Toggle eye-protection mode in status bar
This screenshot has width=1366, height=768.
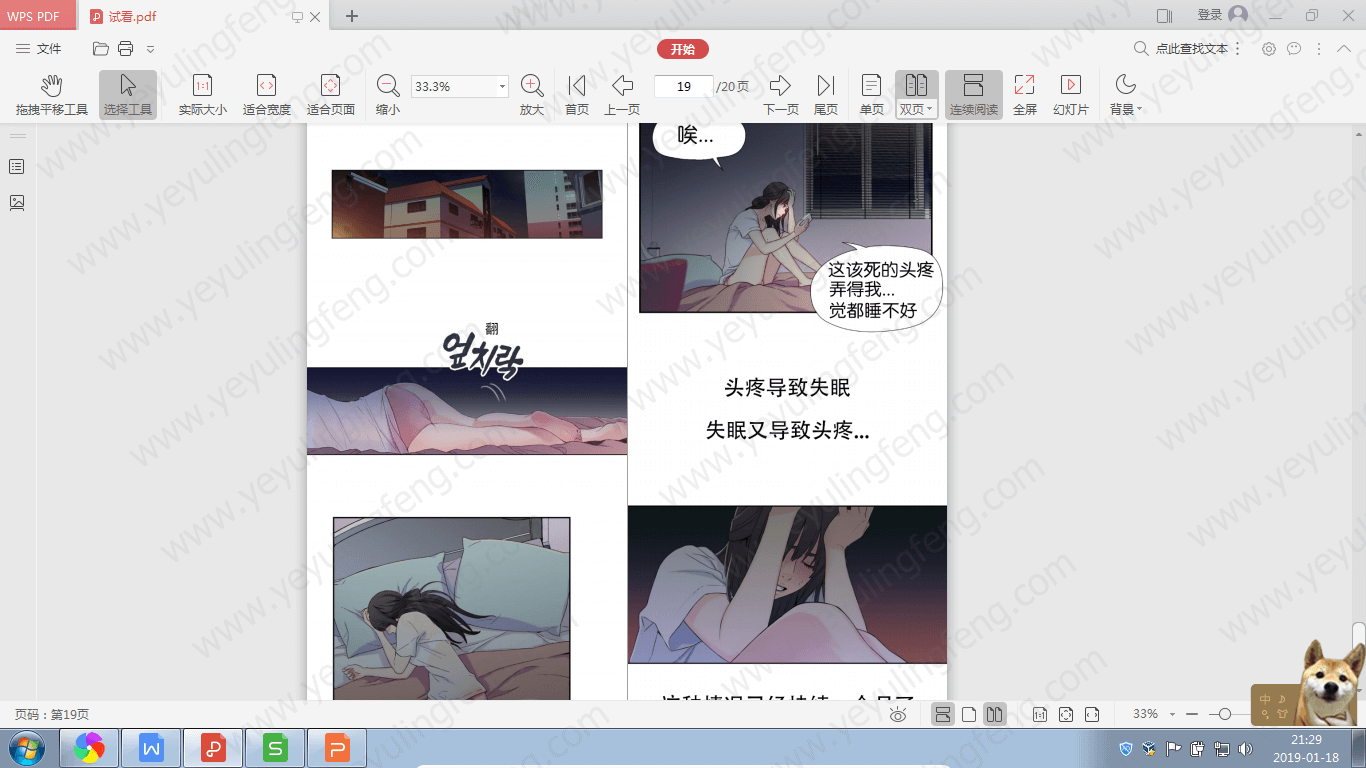(x=898, y=714)
